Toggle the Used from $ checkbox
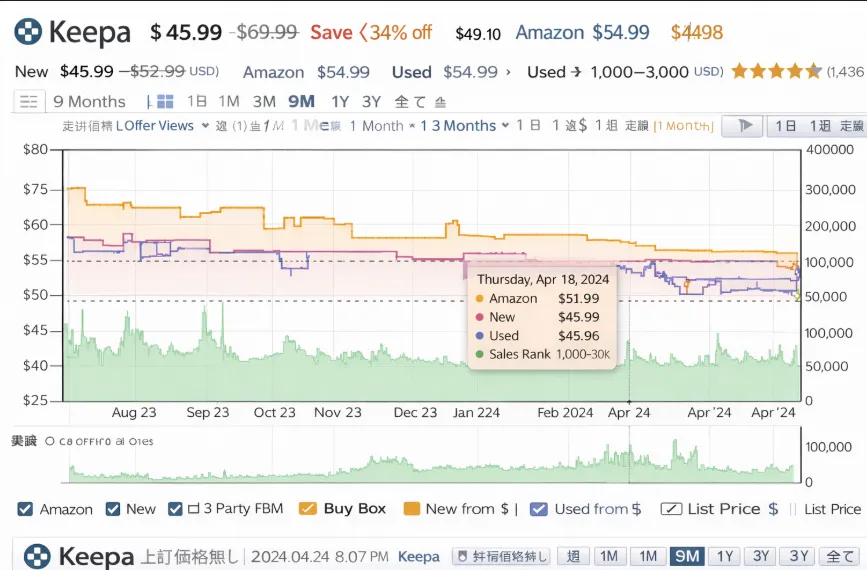Viewport: 867px width, 570px height. pyautogui.click(x=539, y=509)
